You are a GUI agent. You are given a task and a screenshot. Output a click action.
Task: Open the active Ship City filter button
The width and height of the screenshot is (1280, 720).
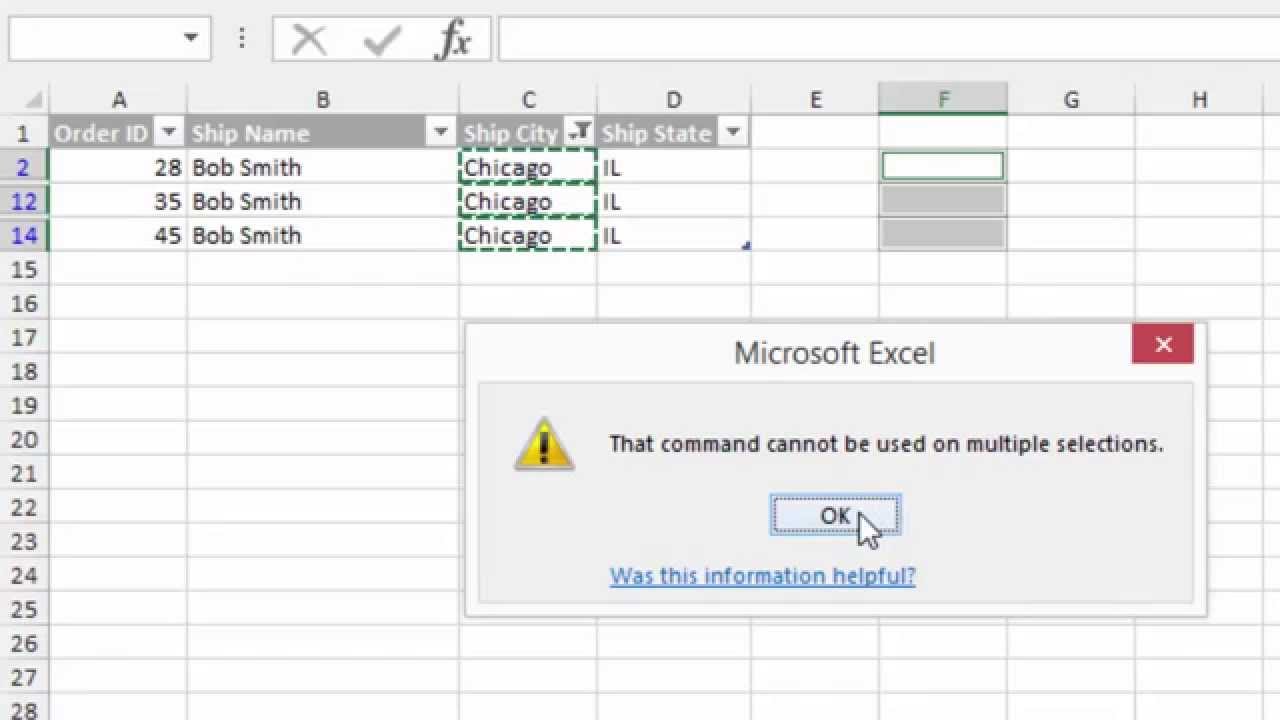tap(579, 133)
